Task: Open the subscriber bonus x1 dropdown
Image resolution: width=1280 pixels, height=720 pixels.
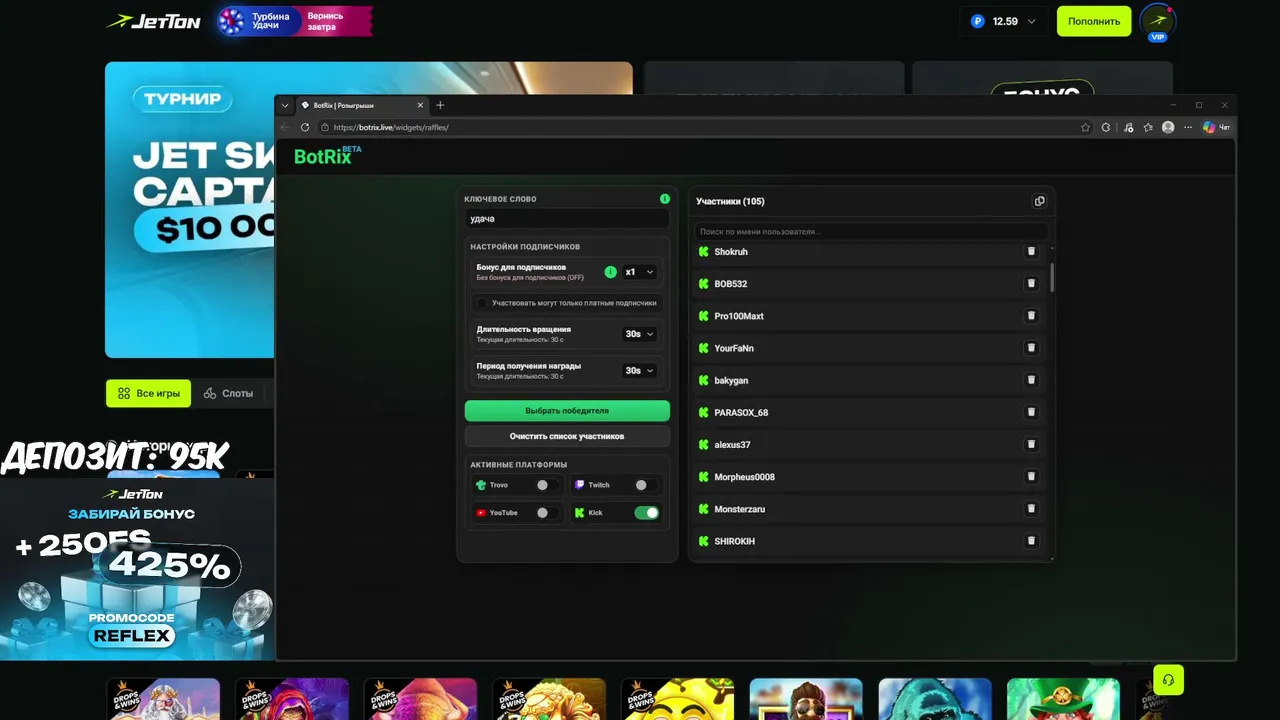Action: (x=640, y=272)
